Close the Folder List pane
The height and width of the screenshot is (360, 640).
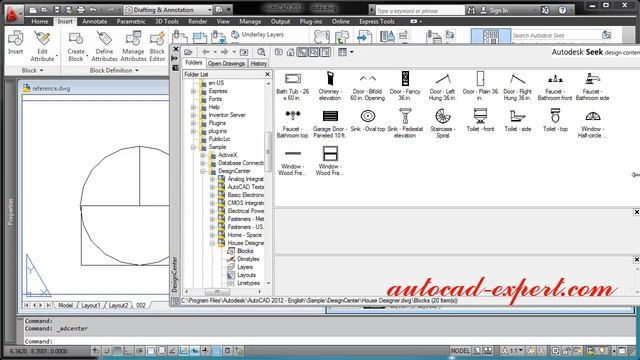point(267,74)
